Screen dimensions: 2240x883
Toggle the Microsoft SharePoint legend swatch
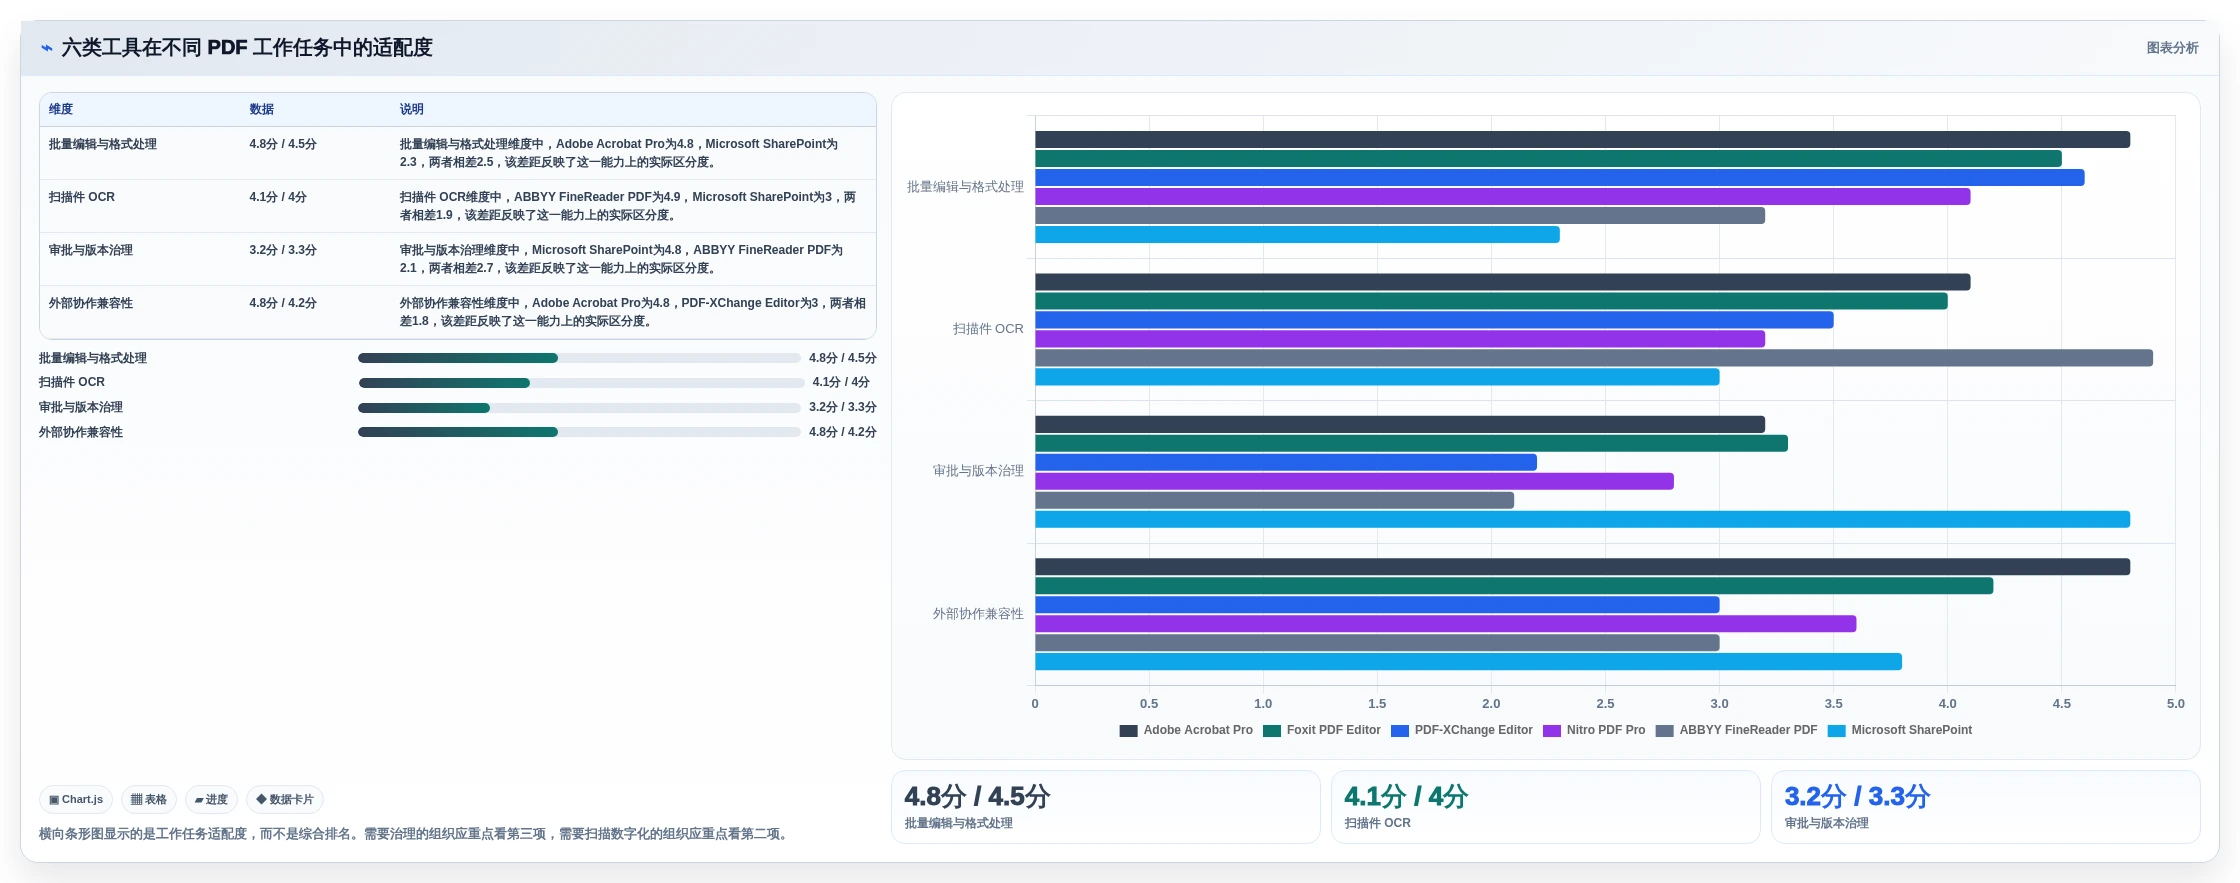coord(1837,731)
